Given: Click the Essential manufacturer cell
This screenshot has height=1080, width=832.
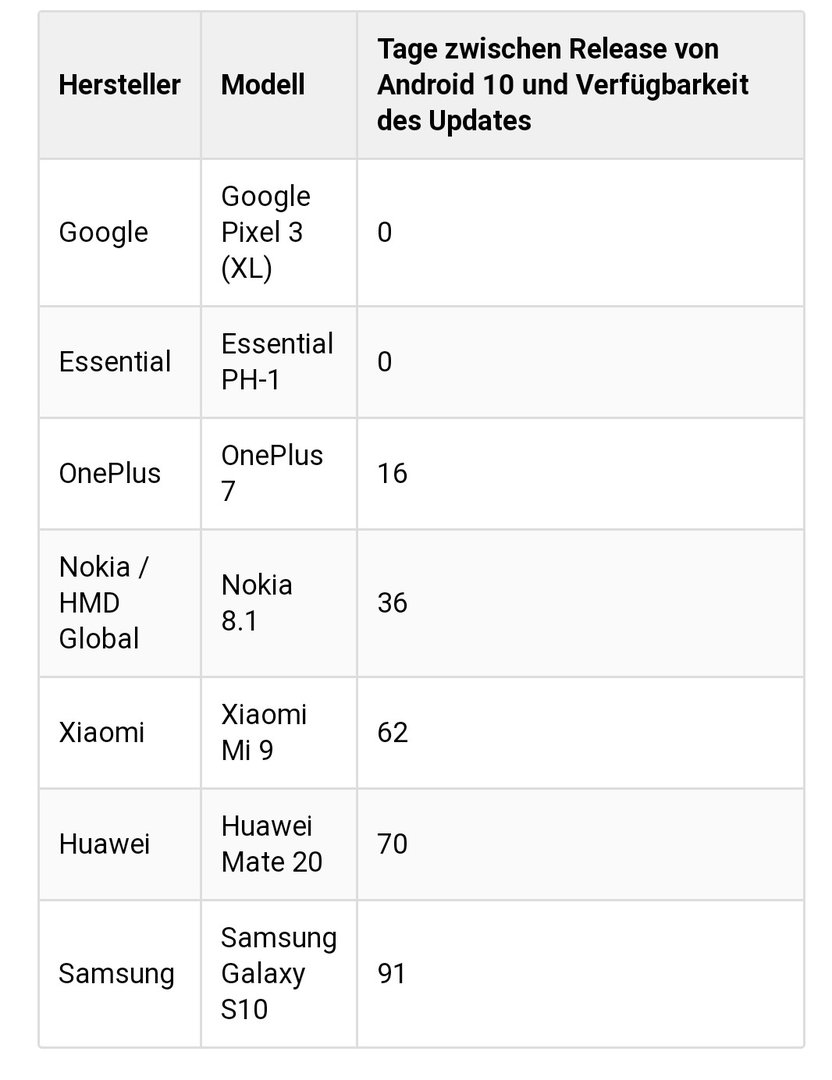Looking at the screenshot, I should (120, 362).
